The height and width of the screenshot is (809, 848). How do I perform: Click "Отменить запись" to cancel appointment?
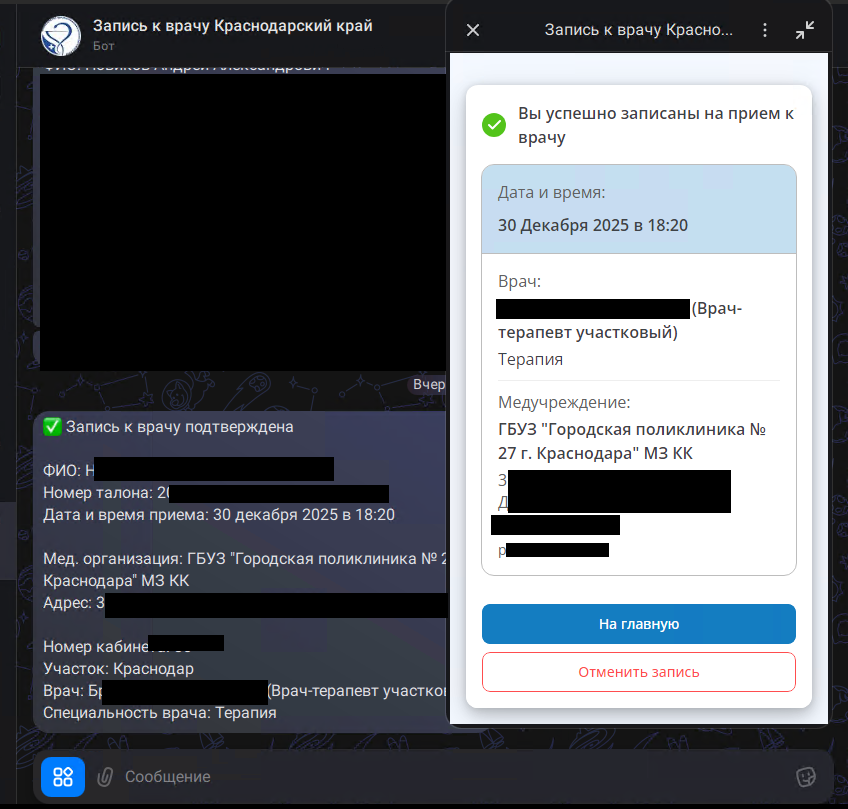coord(638,672)
